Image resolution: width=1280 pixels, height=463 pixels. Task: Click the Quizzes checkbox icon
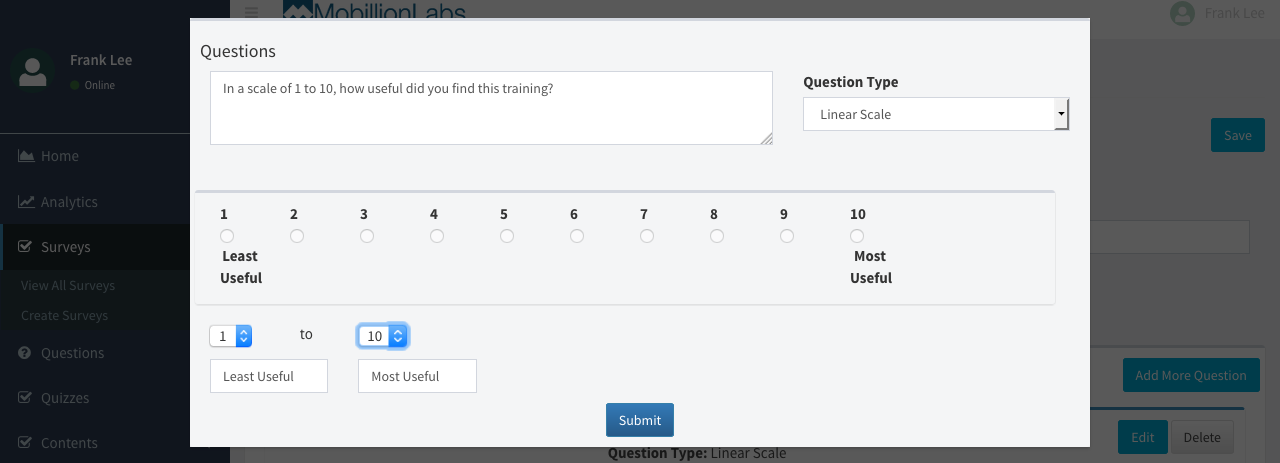coord(27,398)
